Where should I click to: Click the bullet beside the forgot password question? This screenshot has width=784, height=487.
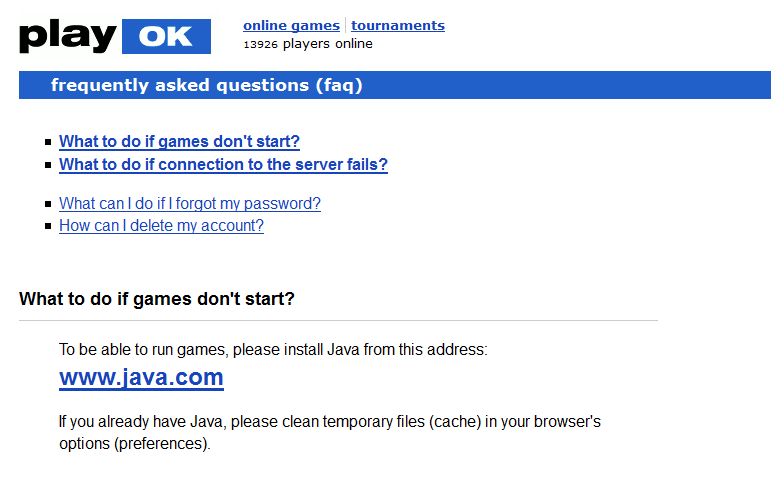tap(48, 205)
